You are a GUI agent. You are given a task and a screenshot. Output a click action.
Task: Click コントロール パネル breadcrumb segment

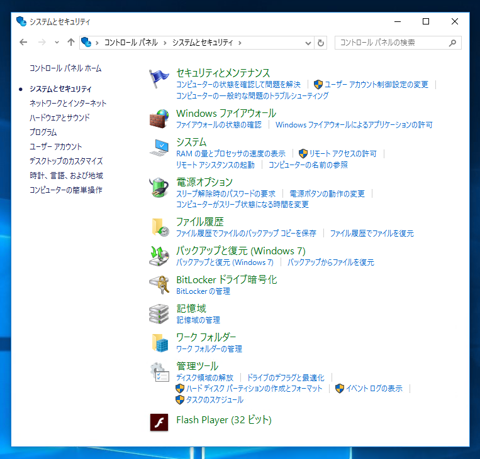point(131,42)
